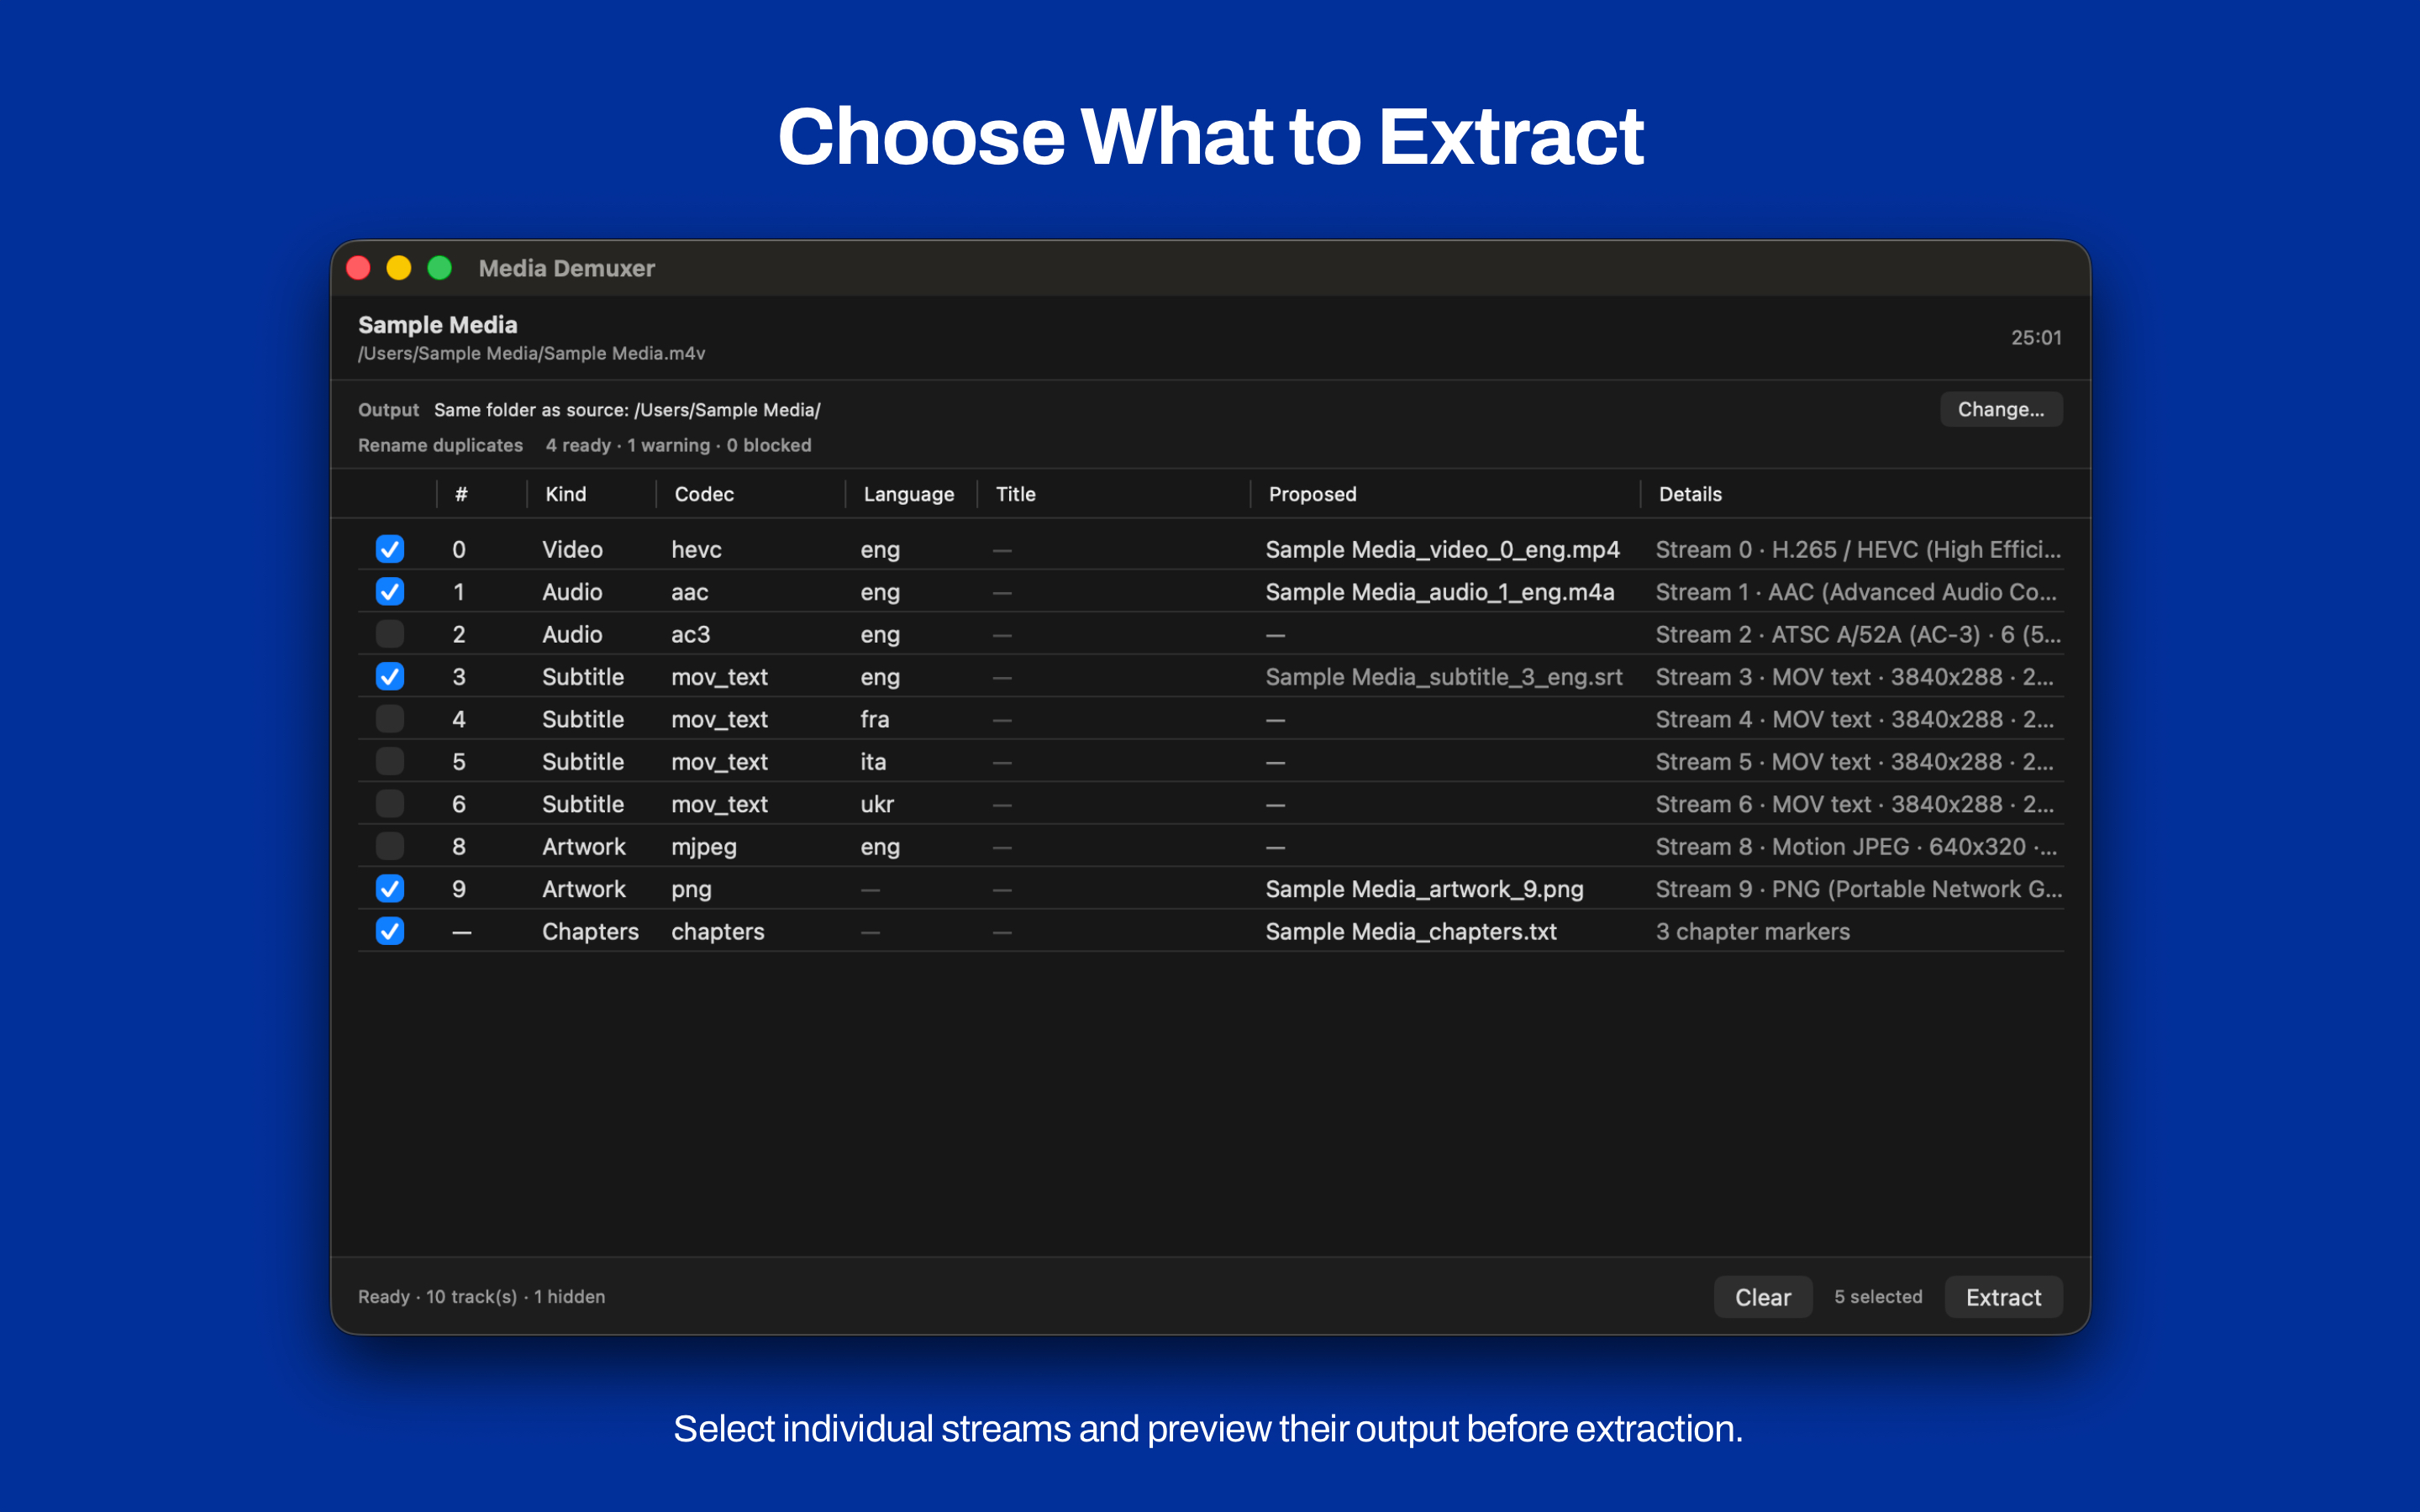Enable the mjpeg Artwork stream 8 checkbox

[x=390, y=847]
